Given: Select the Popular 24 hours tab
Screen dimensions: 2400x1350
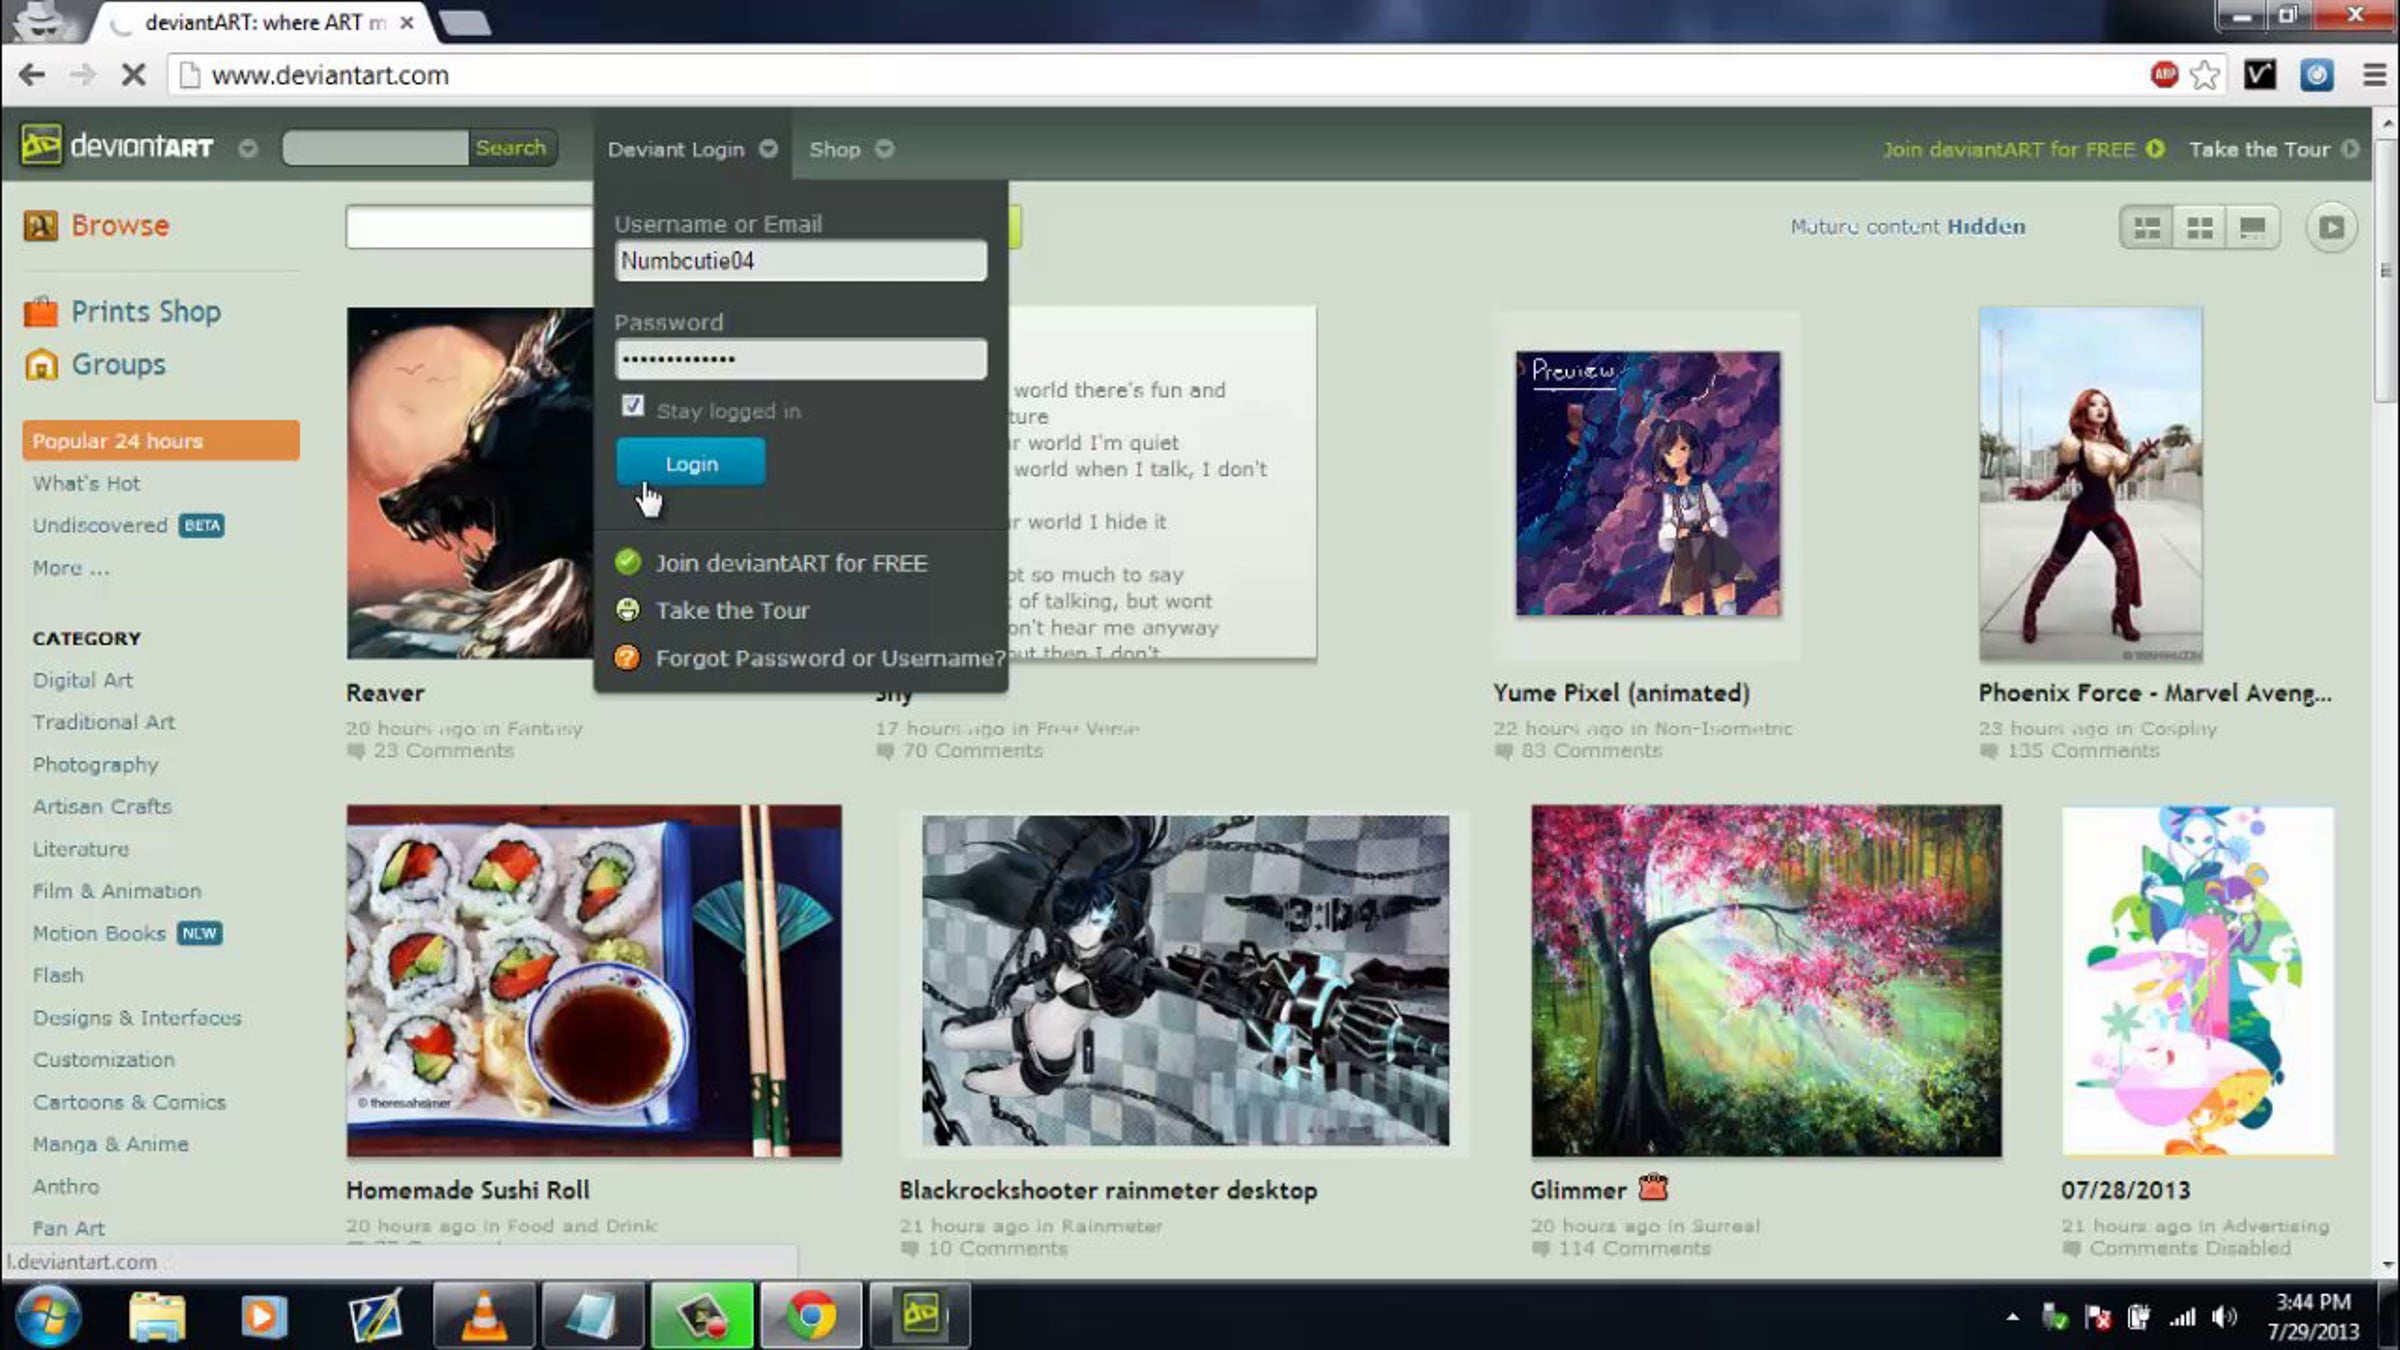Looking at the screenshot, I should (161, 441).
